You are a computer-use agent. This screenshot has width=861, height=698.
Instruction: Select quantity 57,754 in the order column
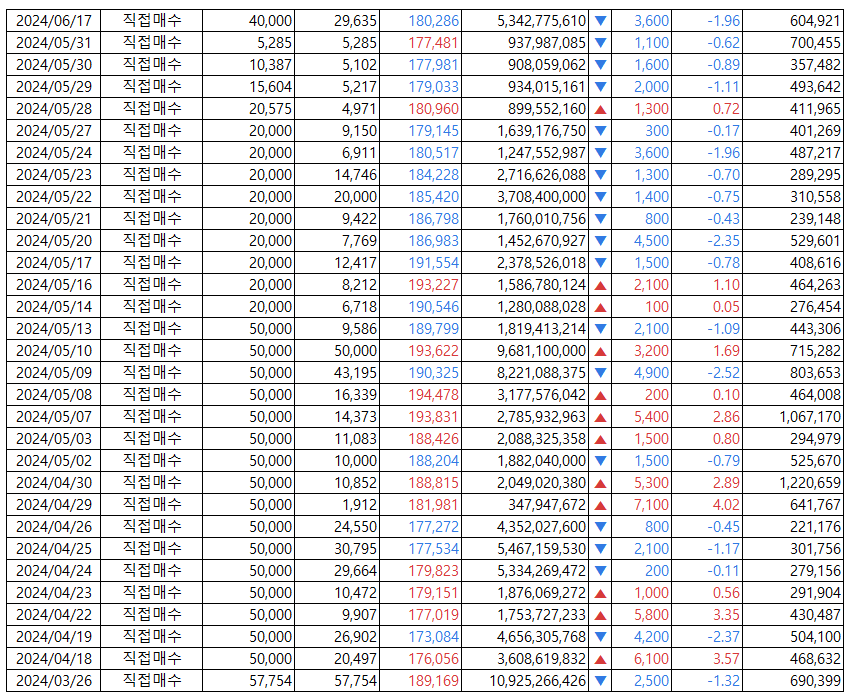270,680
